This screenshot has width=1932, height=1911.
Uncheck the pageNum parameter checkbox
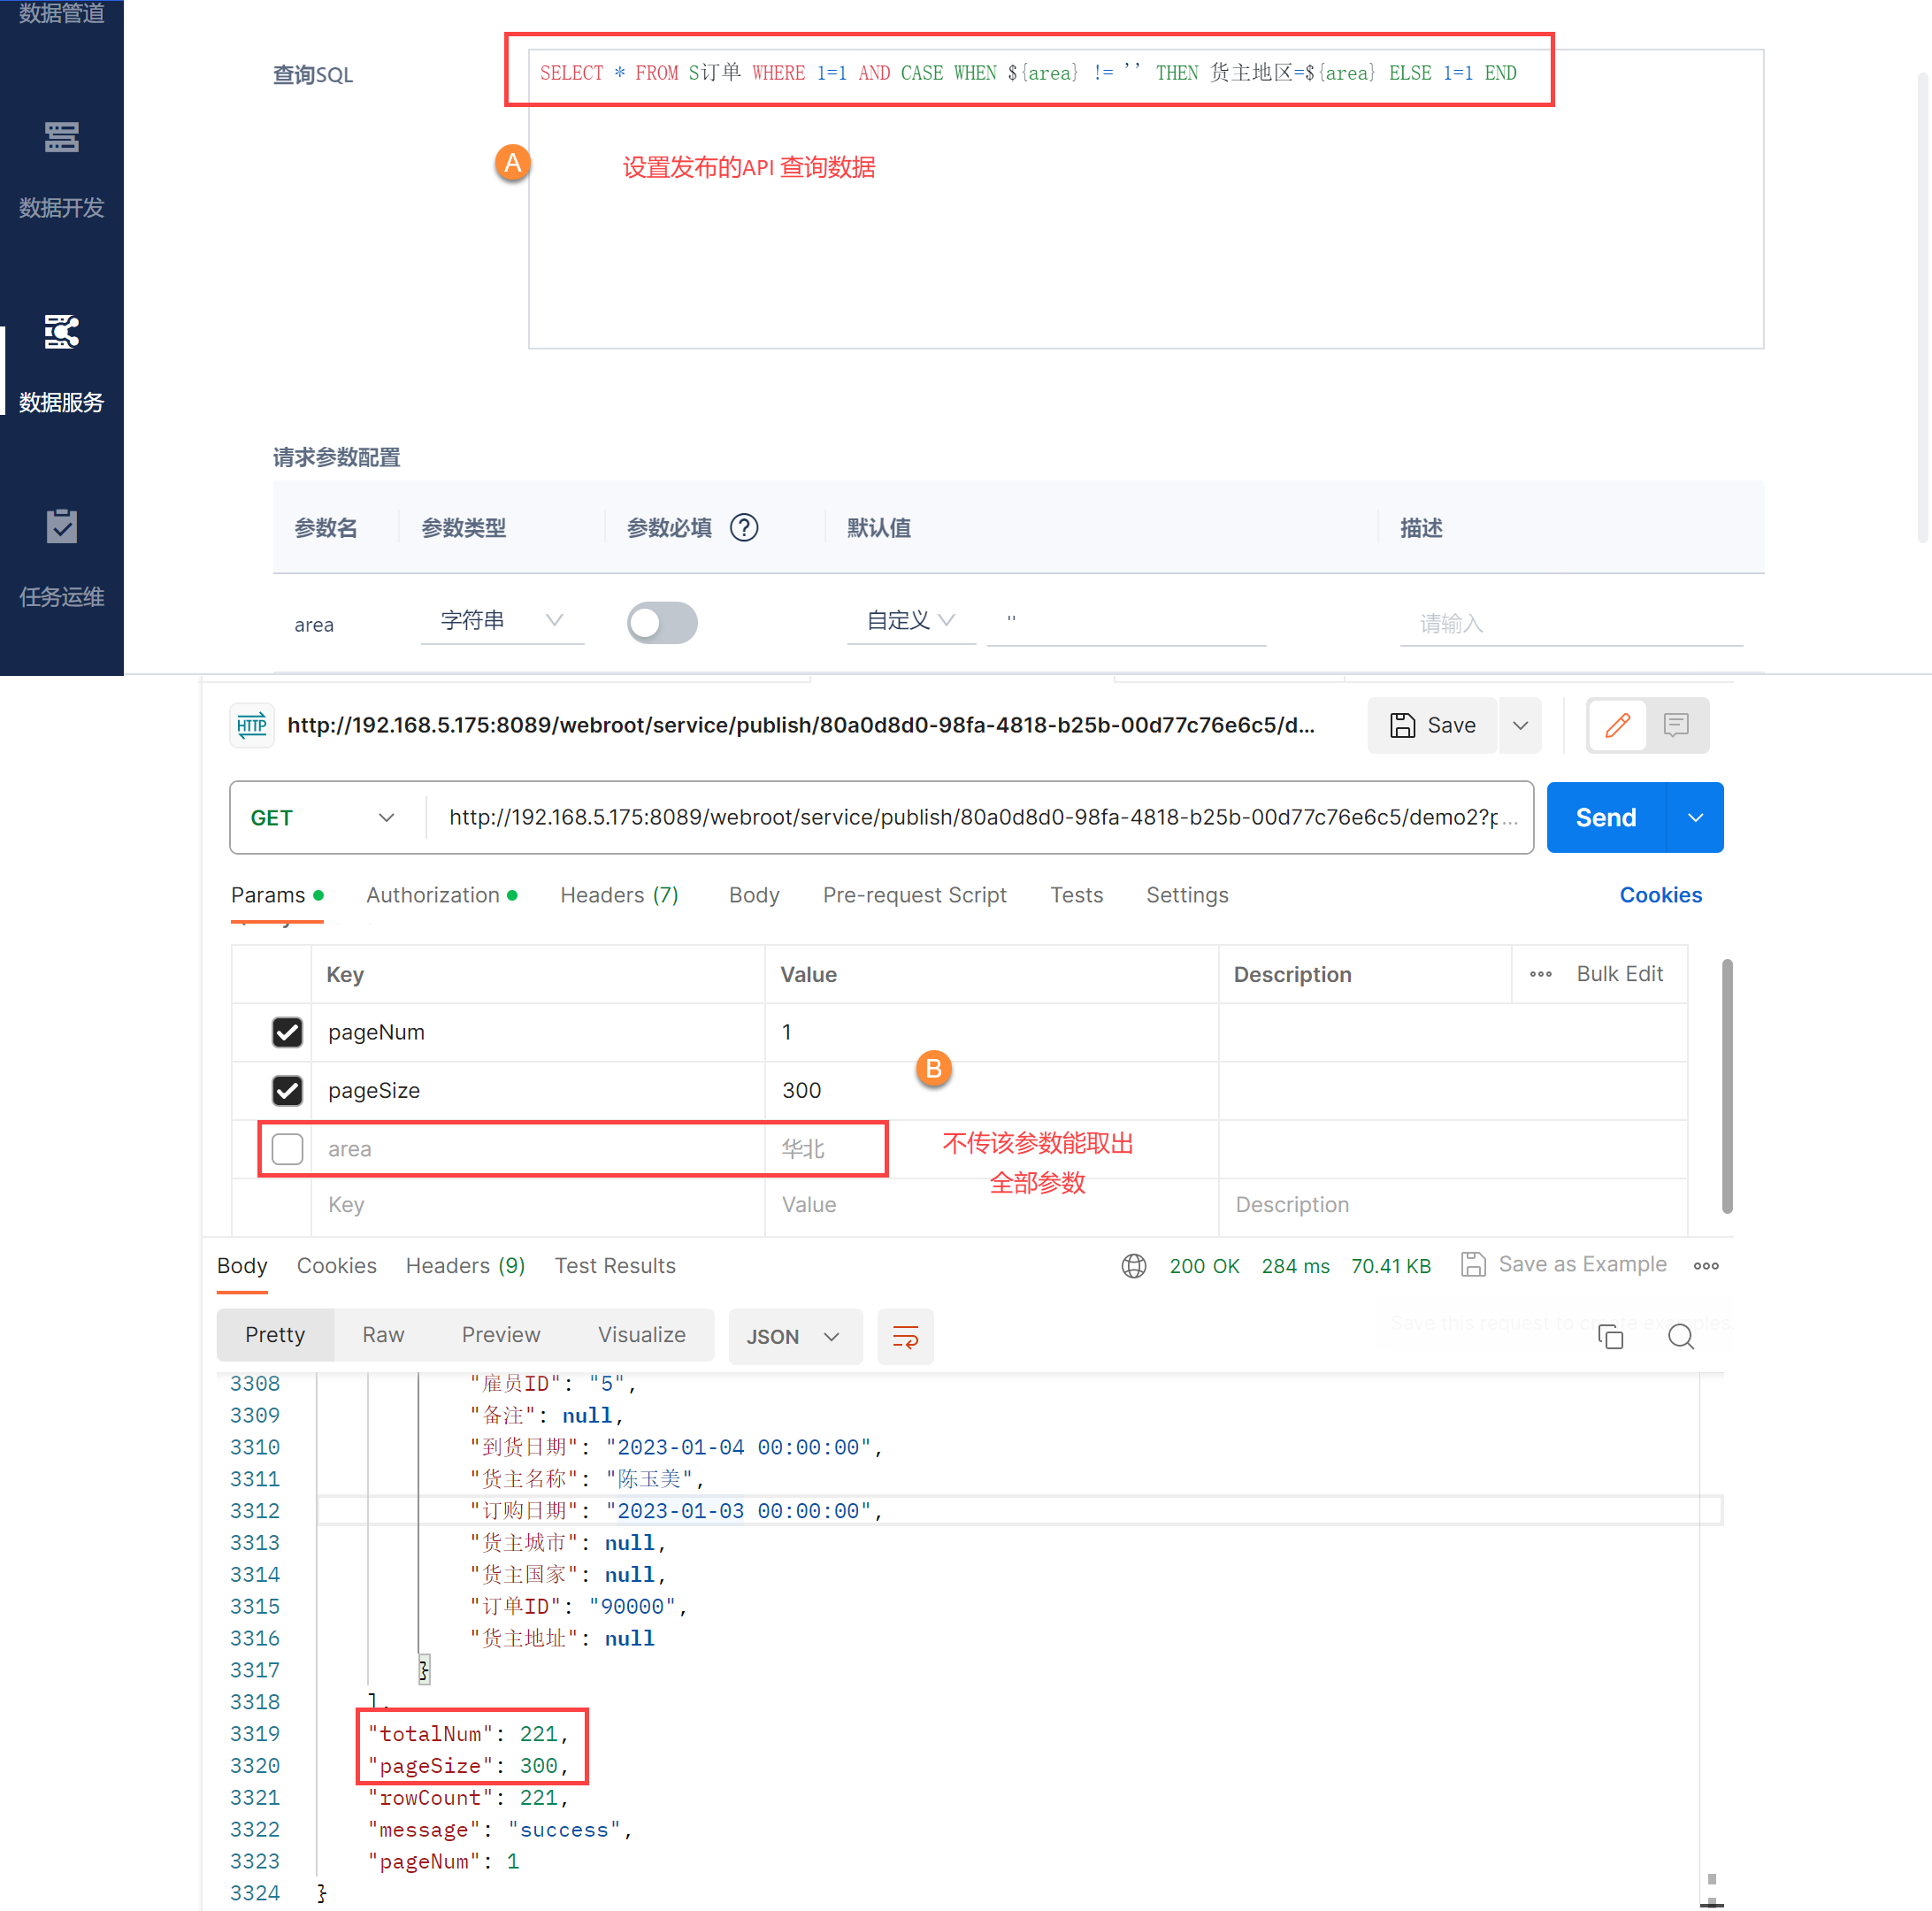click(287, 1032)
